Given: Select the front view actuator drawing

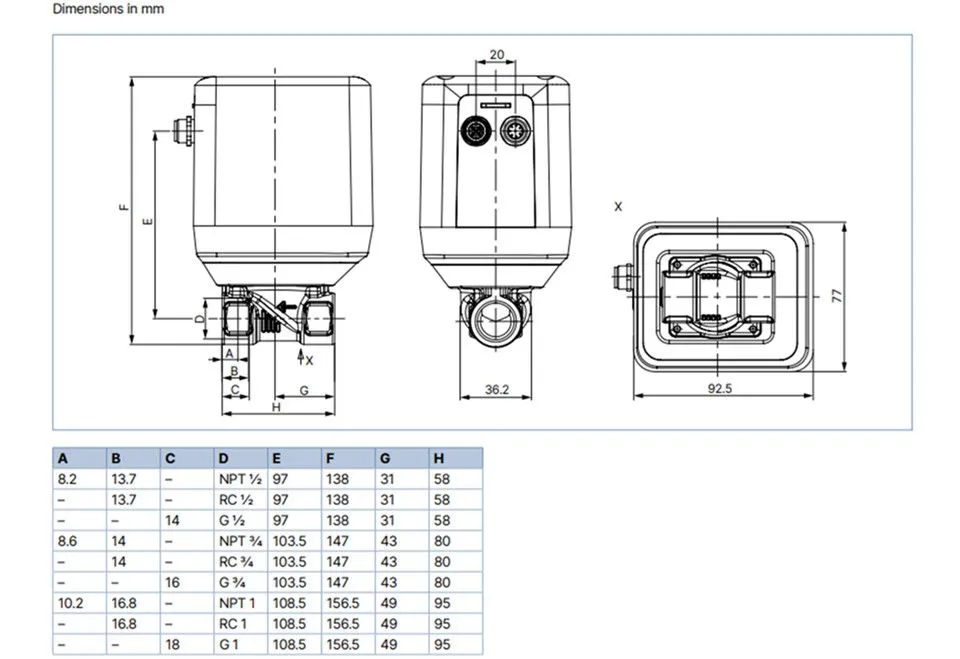Looking at the screenshot, I should 496,214.
